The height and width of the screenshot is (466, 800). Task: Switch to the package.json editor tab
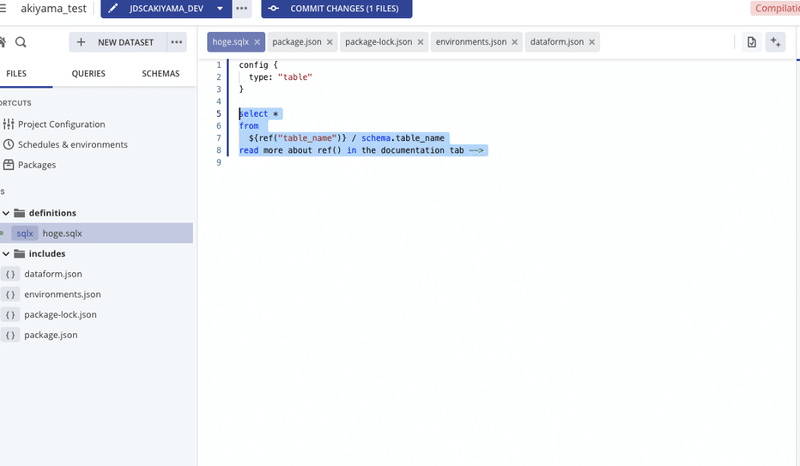pyautogui.click(x=296, y=42)
